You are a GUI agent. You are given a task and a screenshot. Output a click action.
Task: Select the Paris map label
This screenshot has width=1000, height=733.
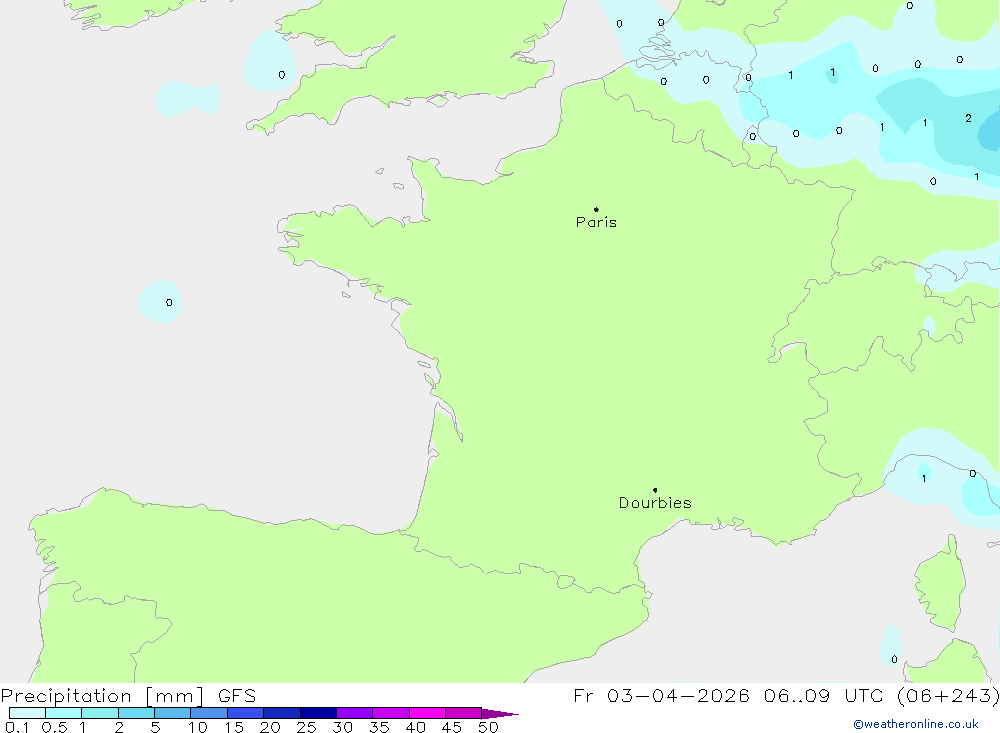coord(596,222)
